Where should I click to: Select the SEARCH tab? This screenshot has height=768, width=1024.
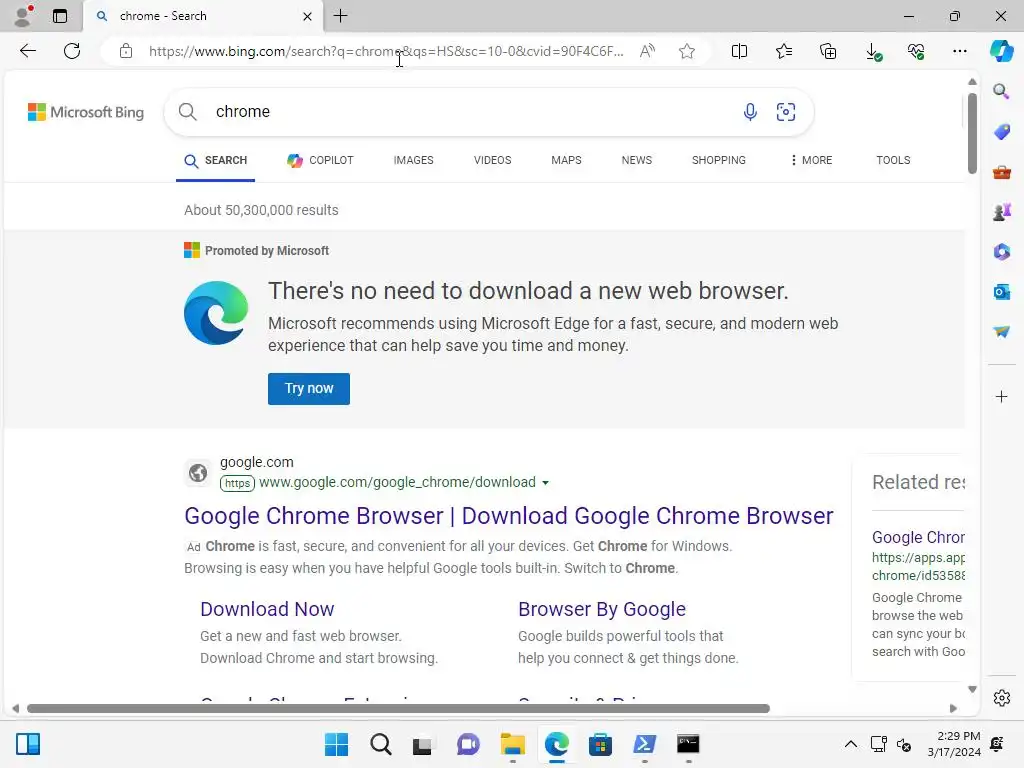(x=216, y=160)
